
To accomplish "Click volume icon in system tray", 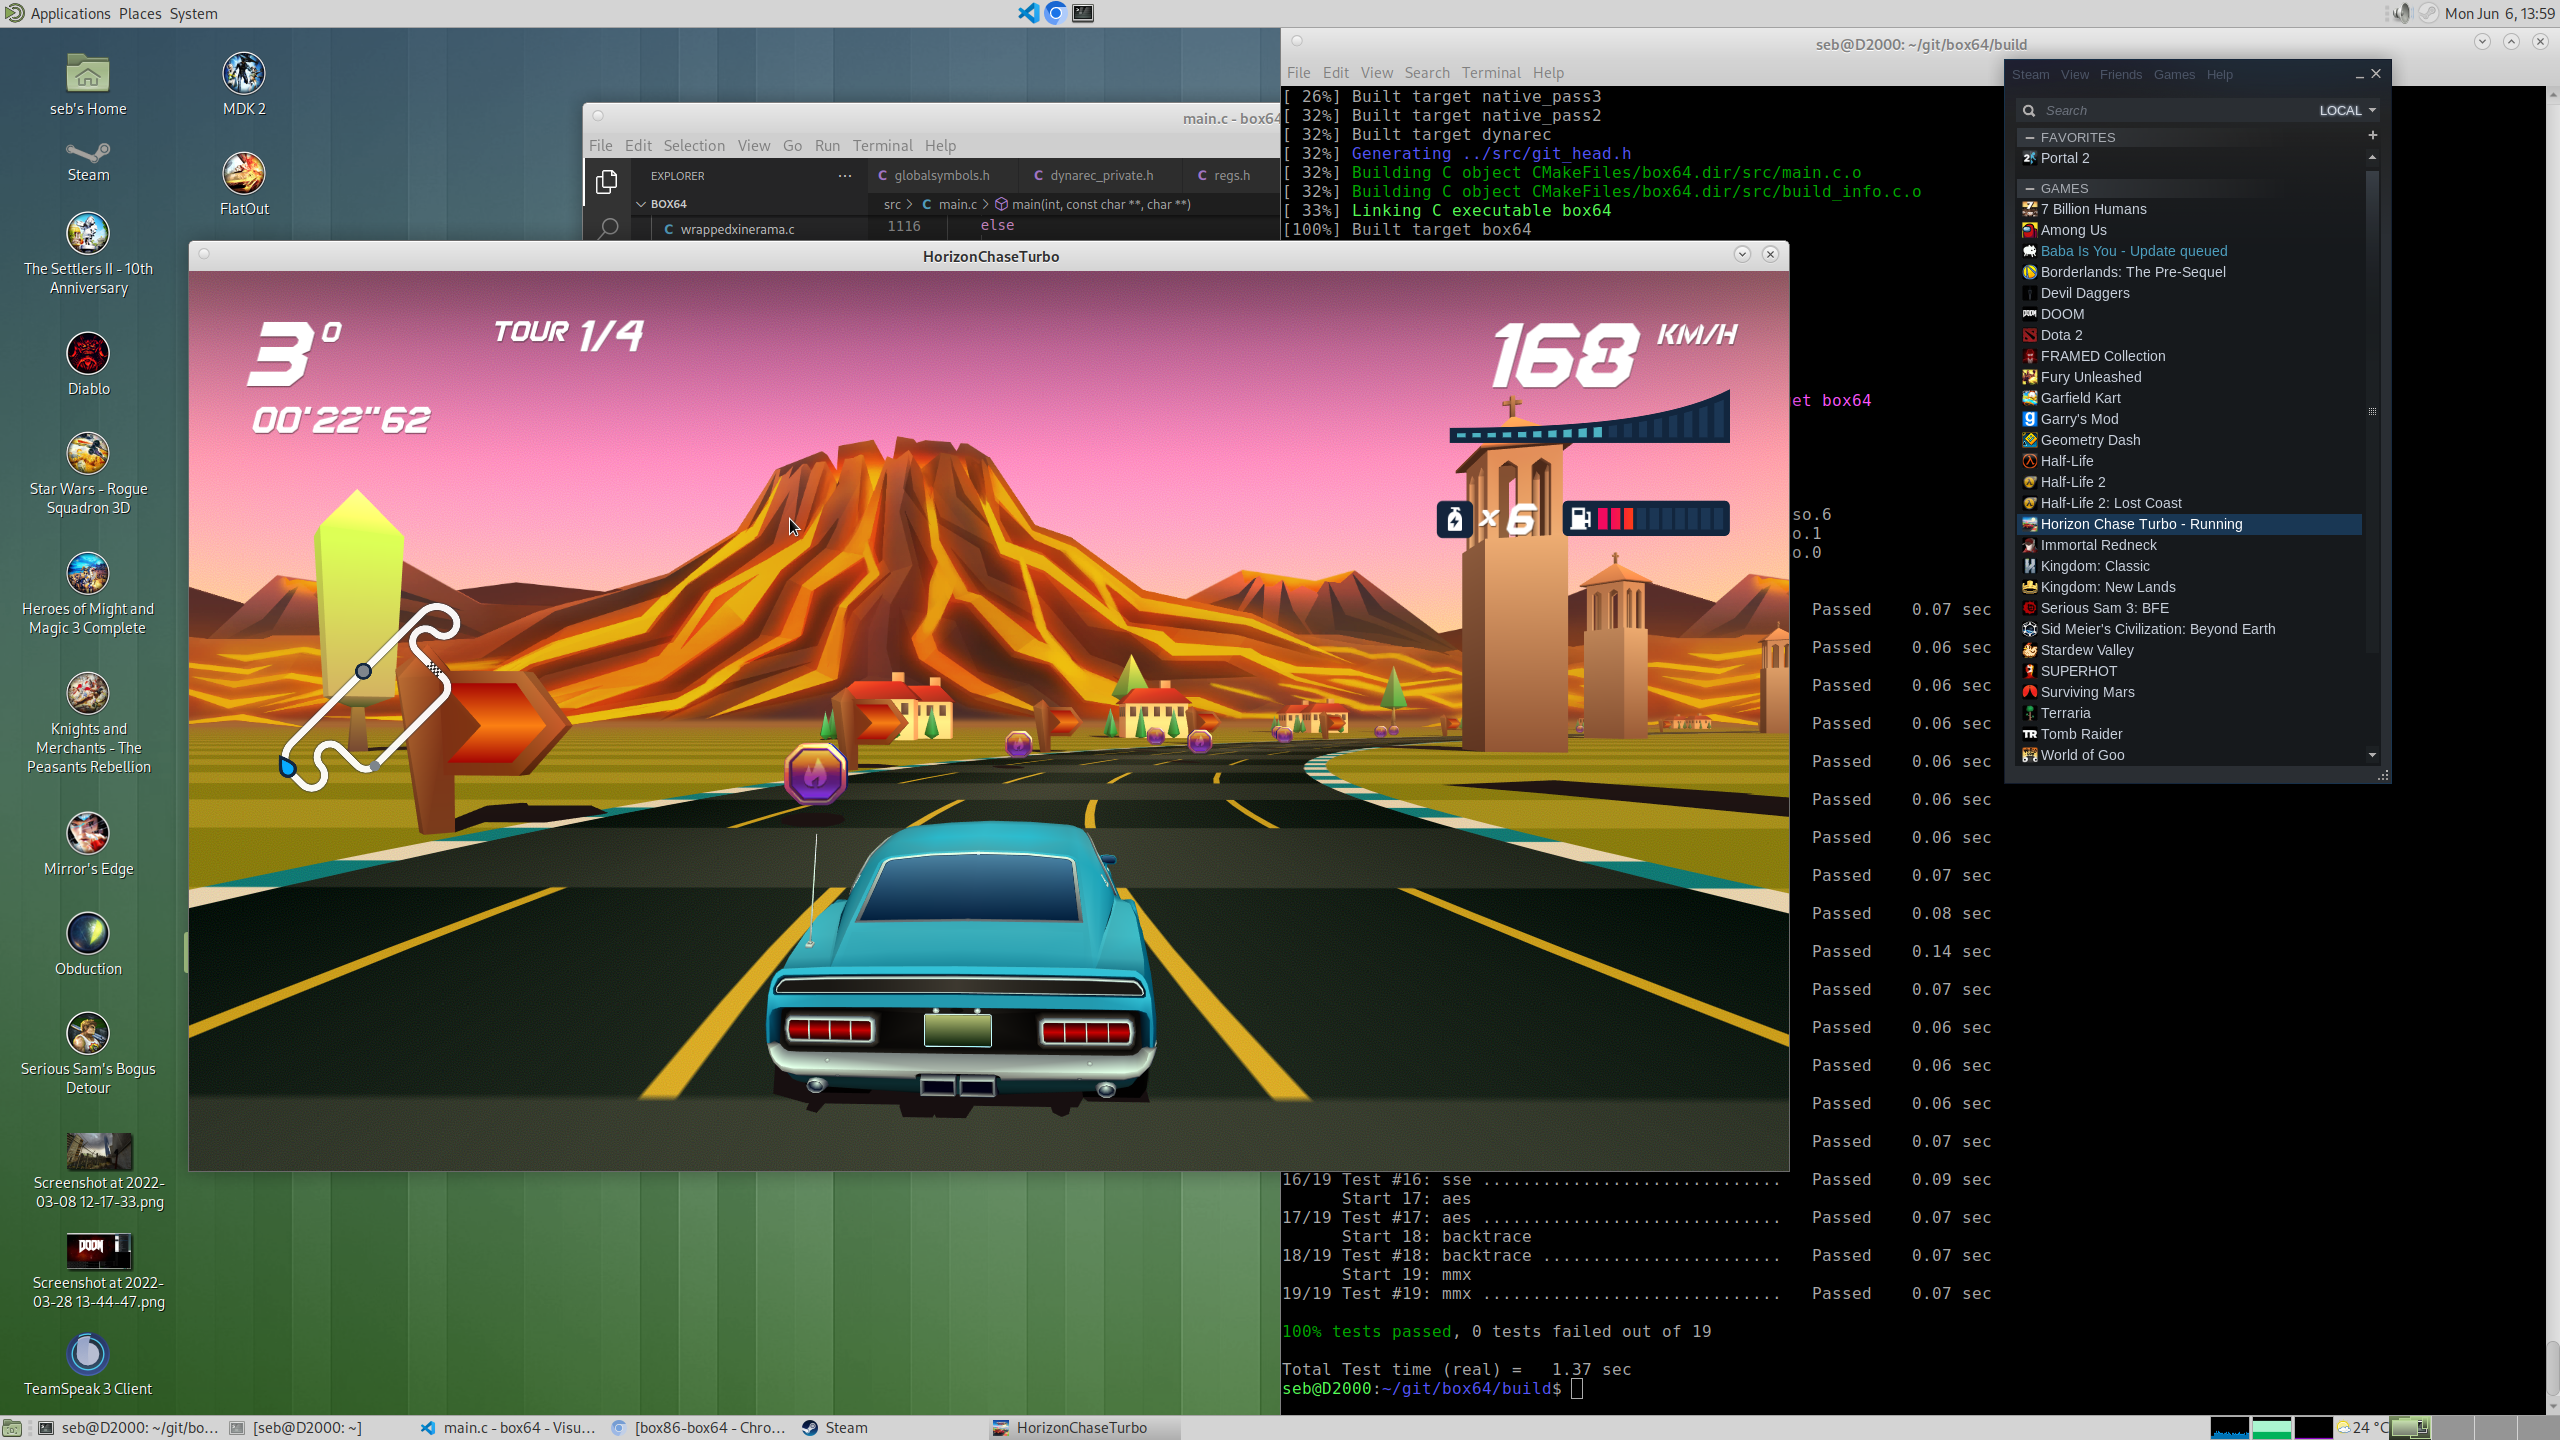I will tap(2400, 13).
